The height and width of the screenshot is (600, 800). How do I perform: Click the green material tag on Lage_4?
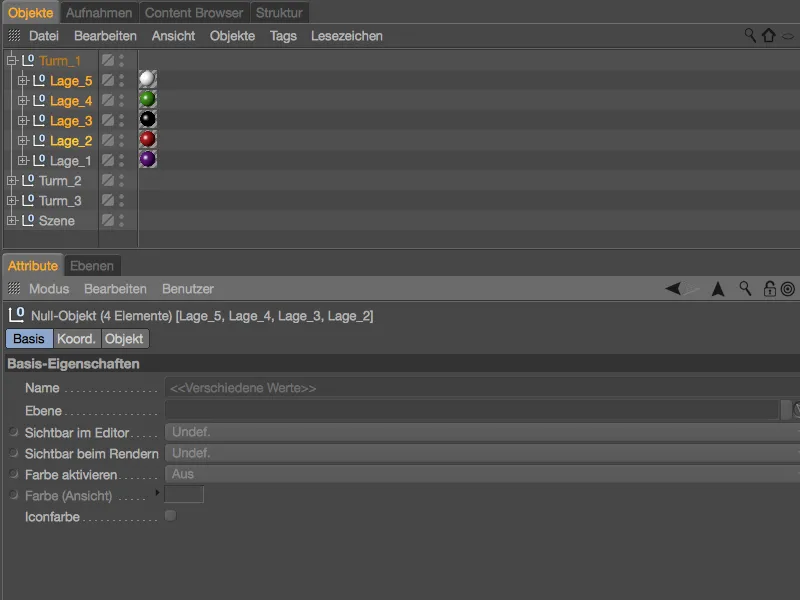[147, 99]
